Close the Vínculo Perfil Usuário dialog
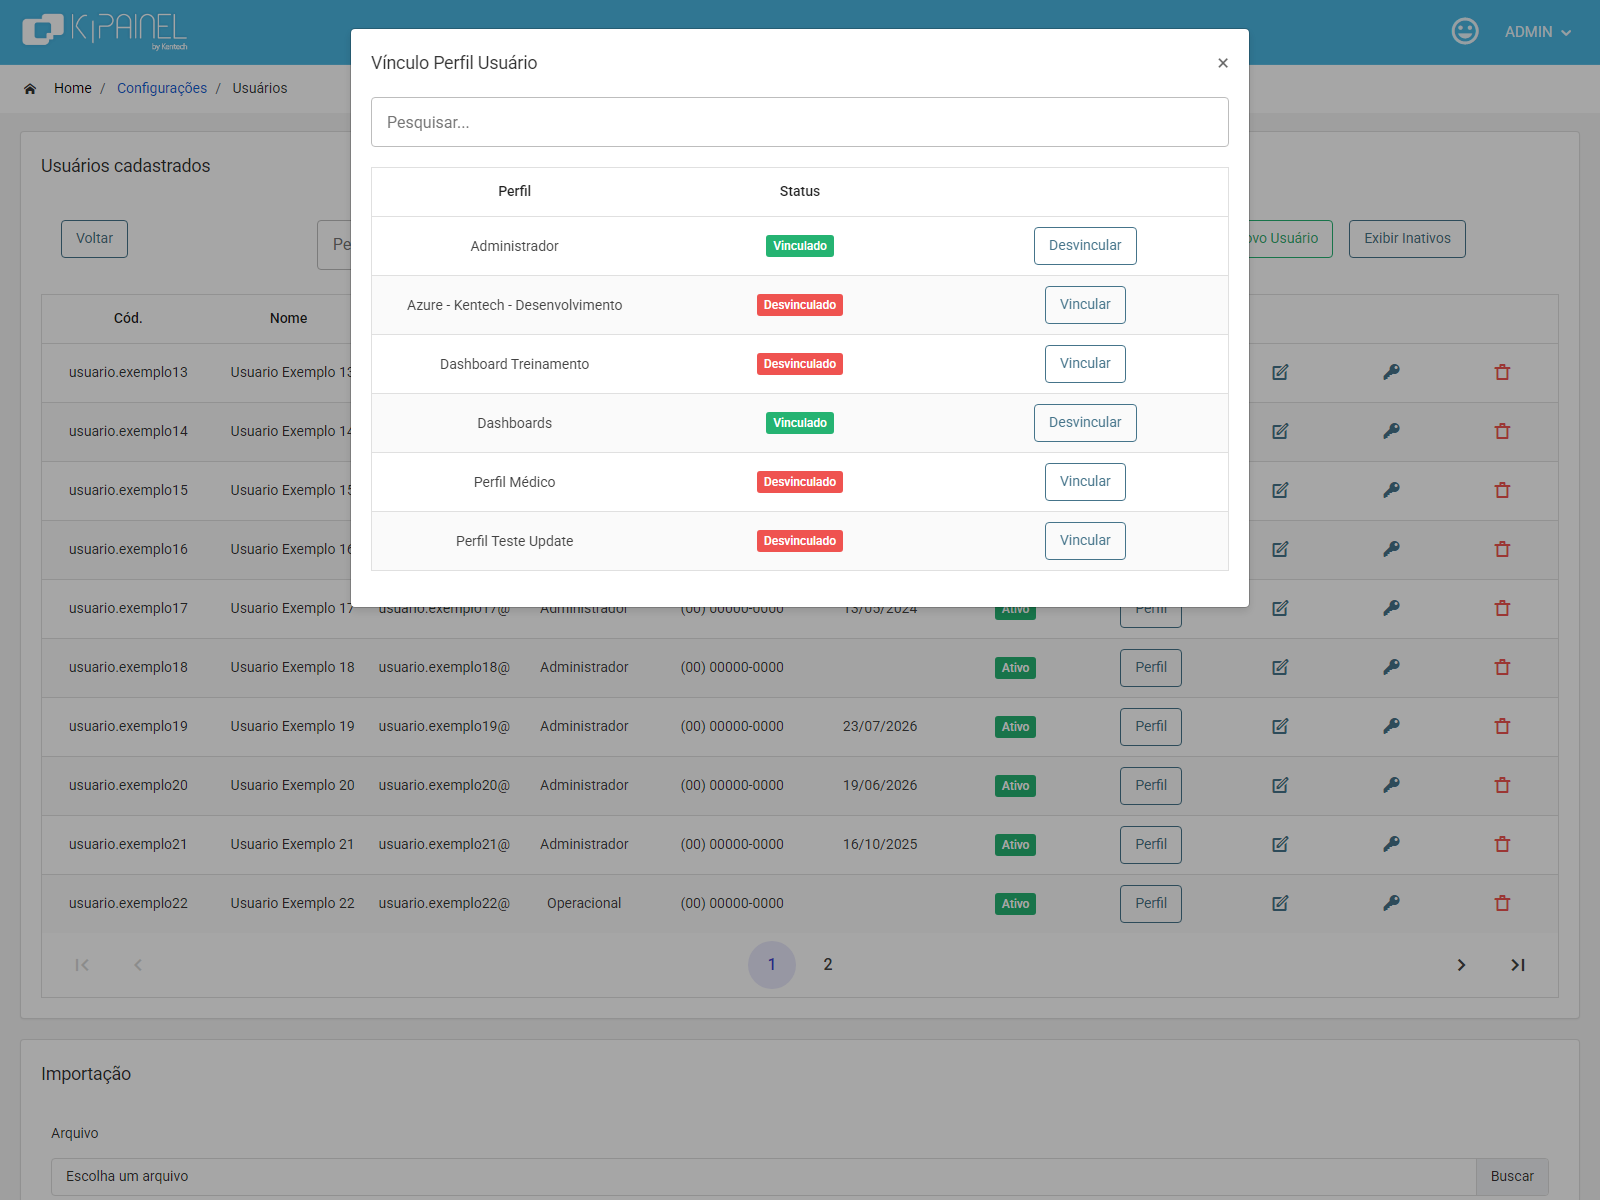 (x=1222, y=63)
